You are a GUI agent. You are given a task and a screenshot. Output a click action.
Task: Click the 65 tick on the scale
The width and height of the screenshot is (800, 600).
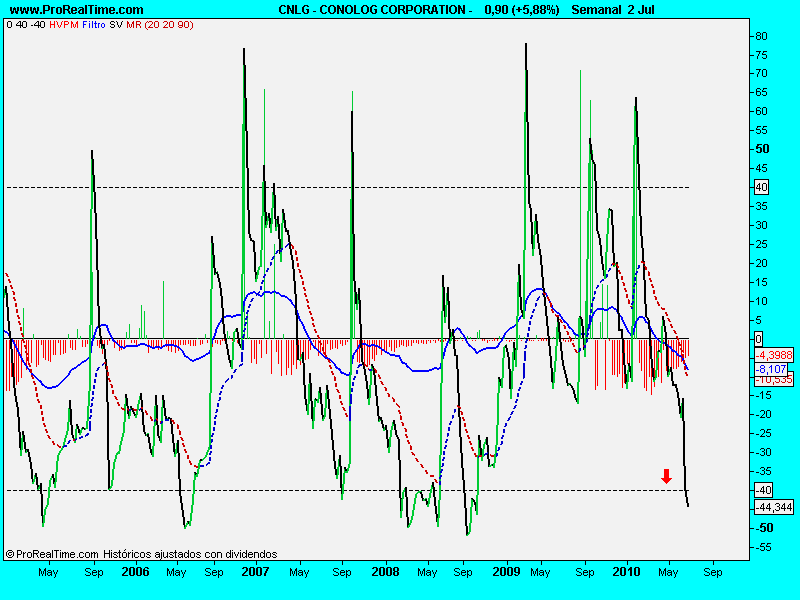pos(761,92)
